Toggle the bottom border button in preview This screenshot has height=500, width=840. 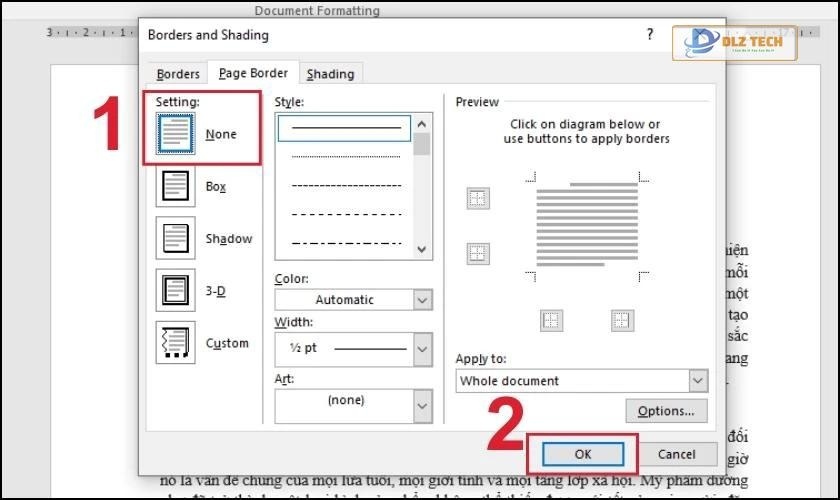[478, 254]
